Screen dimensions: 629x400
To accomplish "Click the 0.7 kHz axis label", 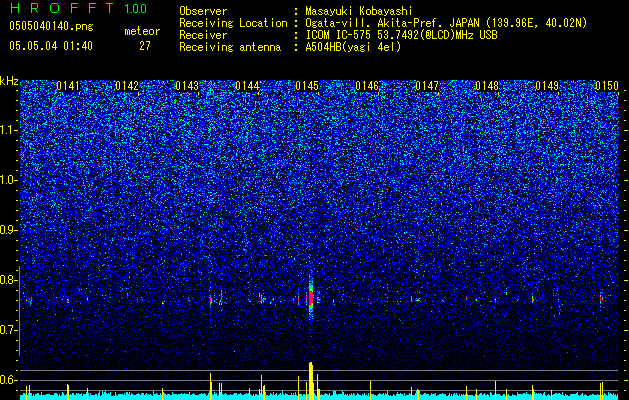I will point(9,330).
